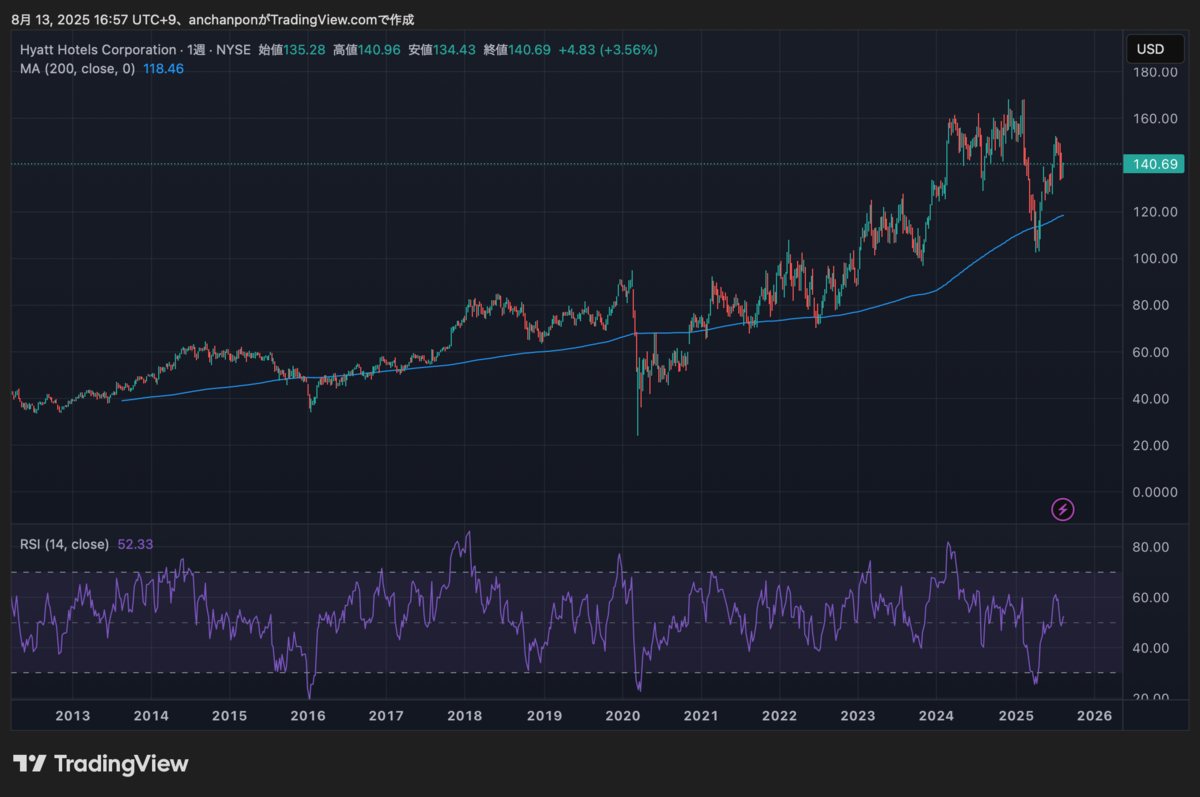Click the 2016 year label
Viewport: 1200px width, 797px height.
pos(308,716)
